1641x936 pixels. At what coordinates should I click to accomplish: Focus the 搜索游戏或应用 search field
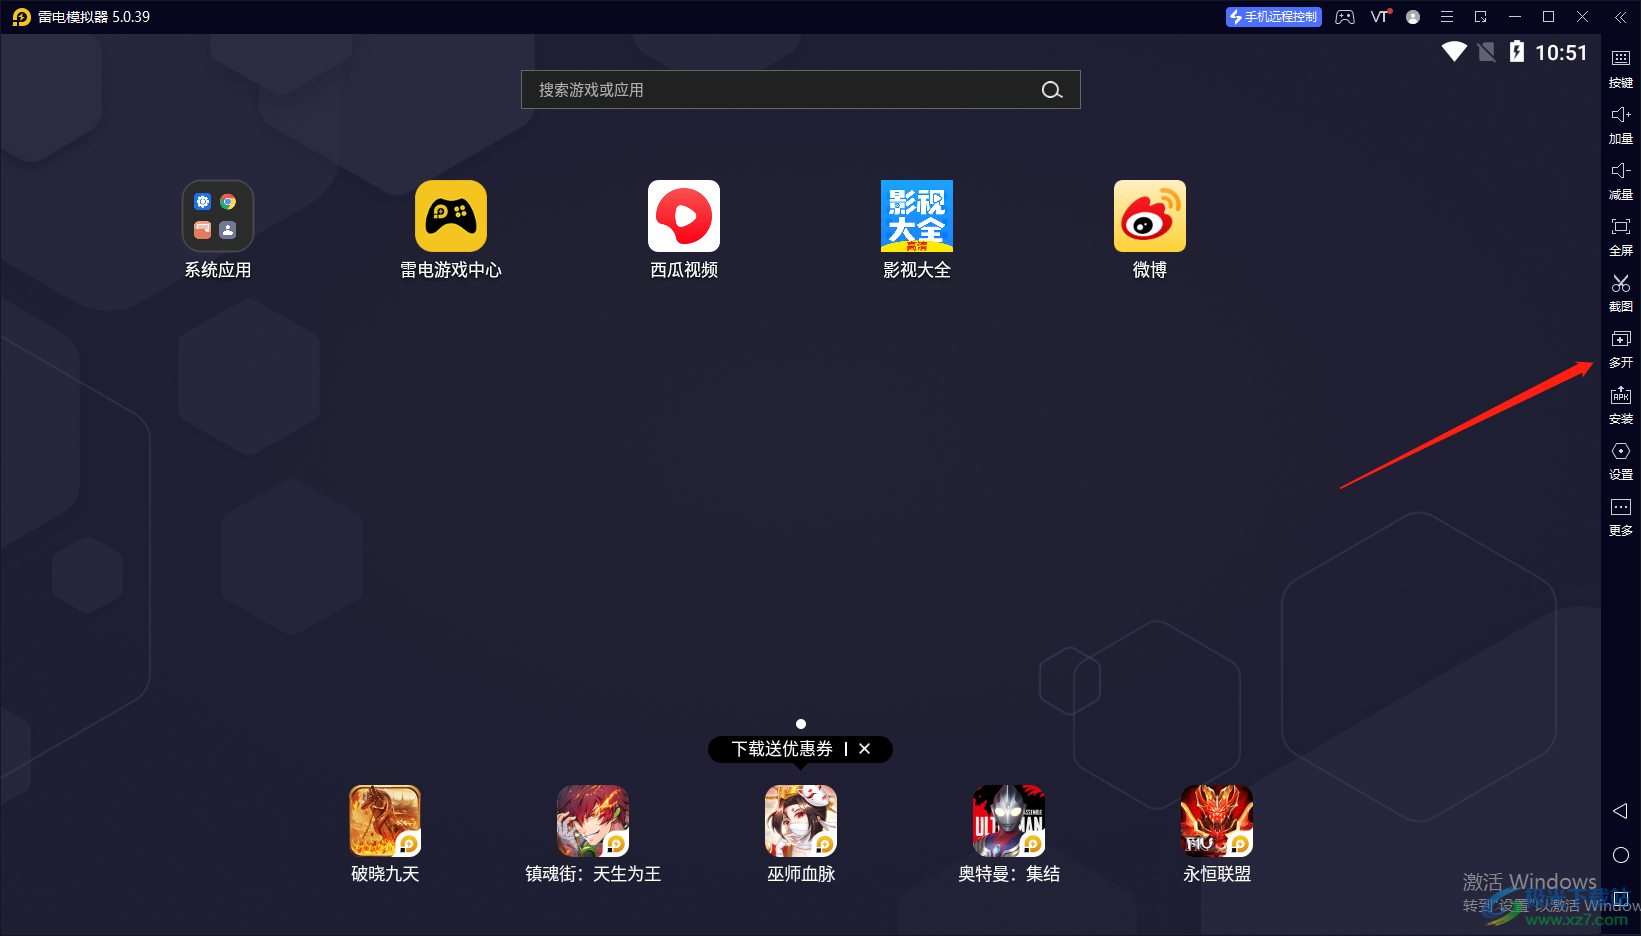801,90
